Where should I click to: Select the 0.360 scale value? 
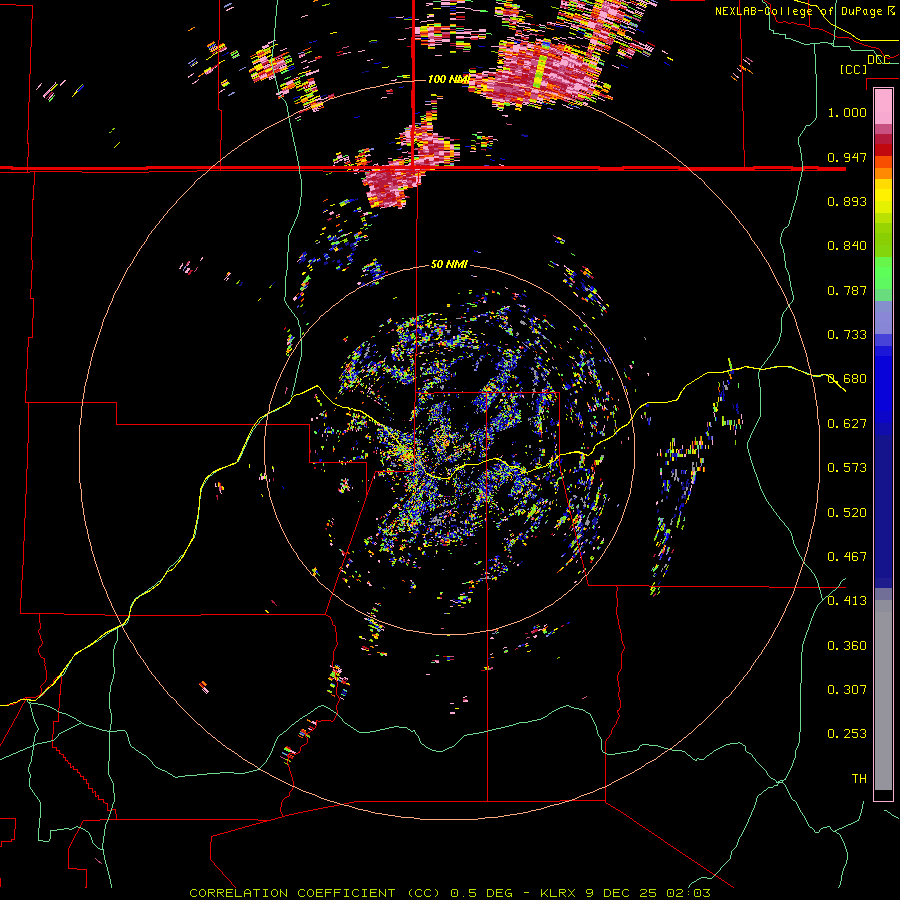pos(847,645)
